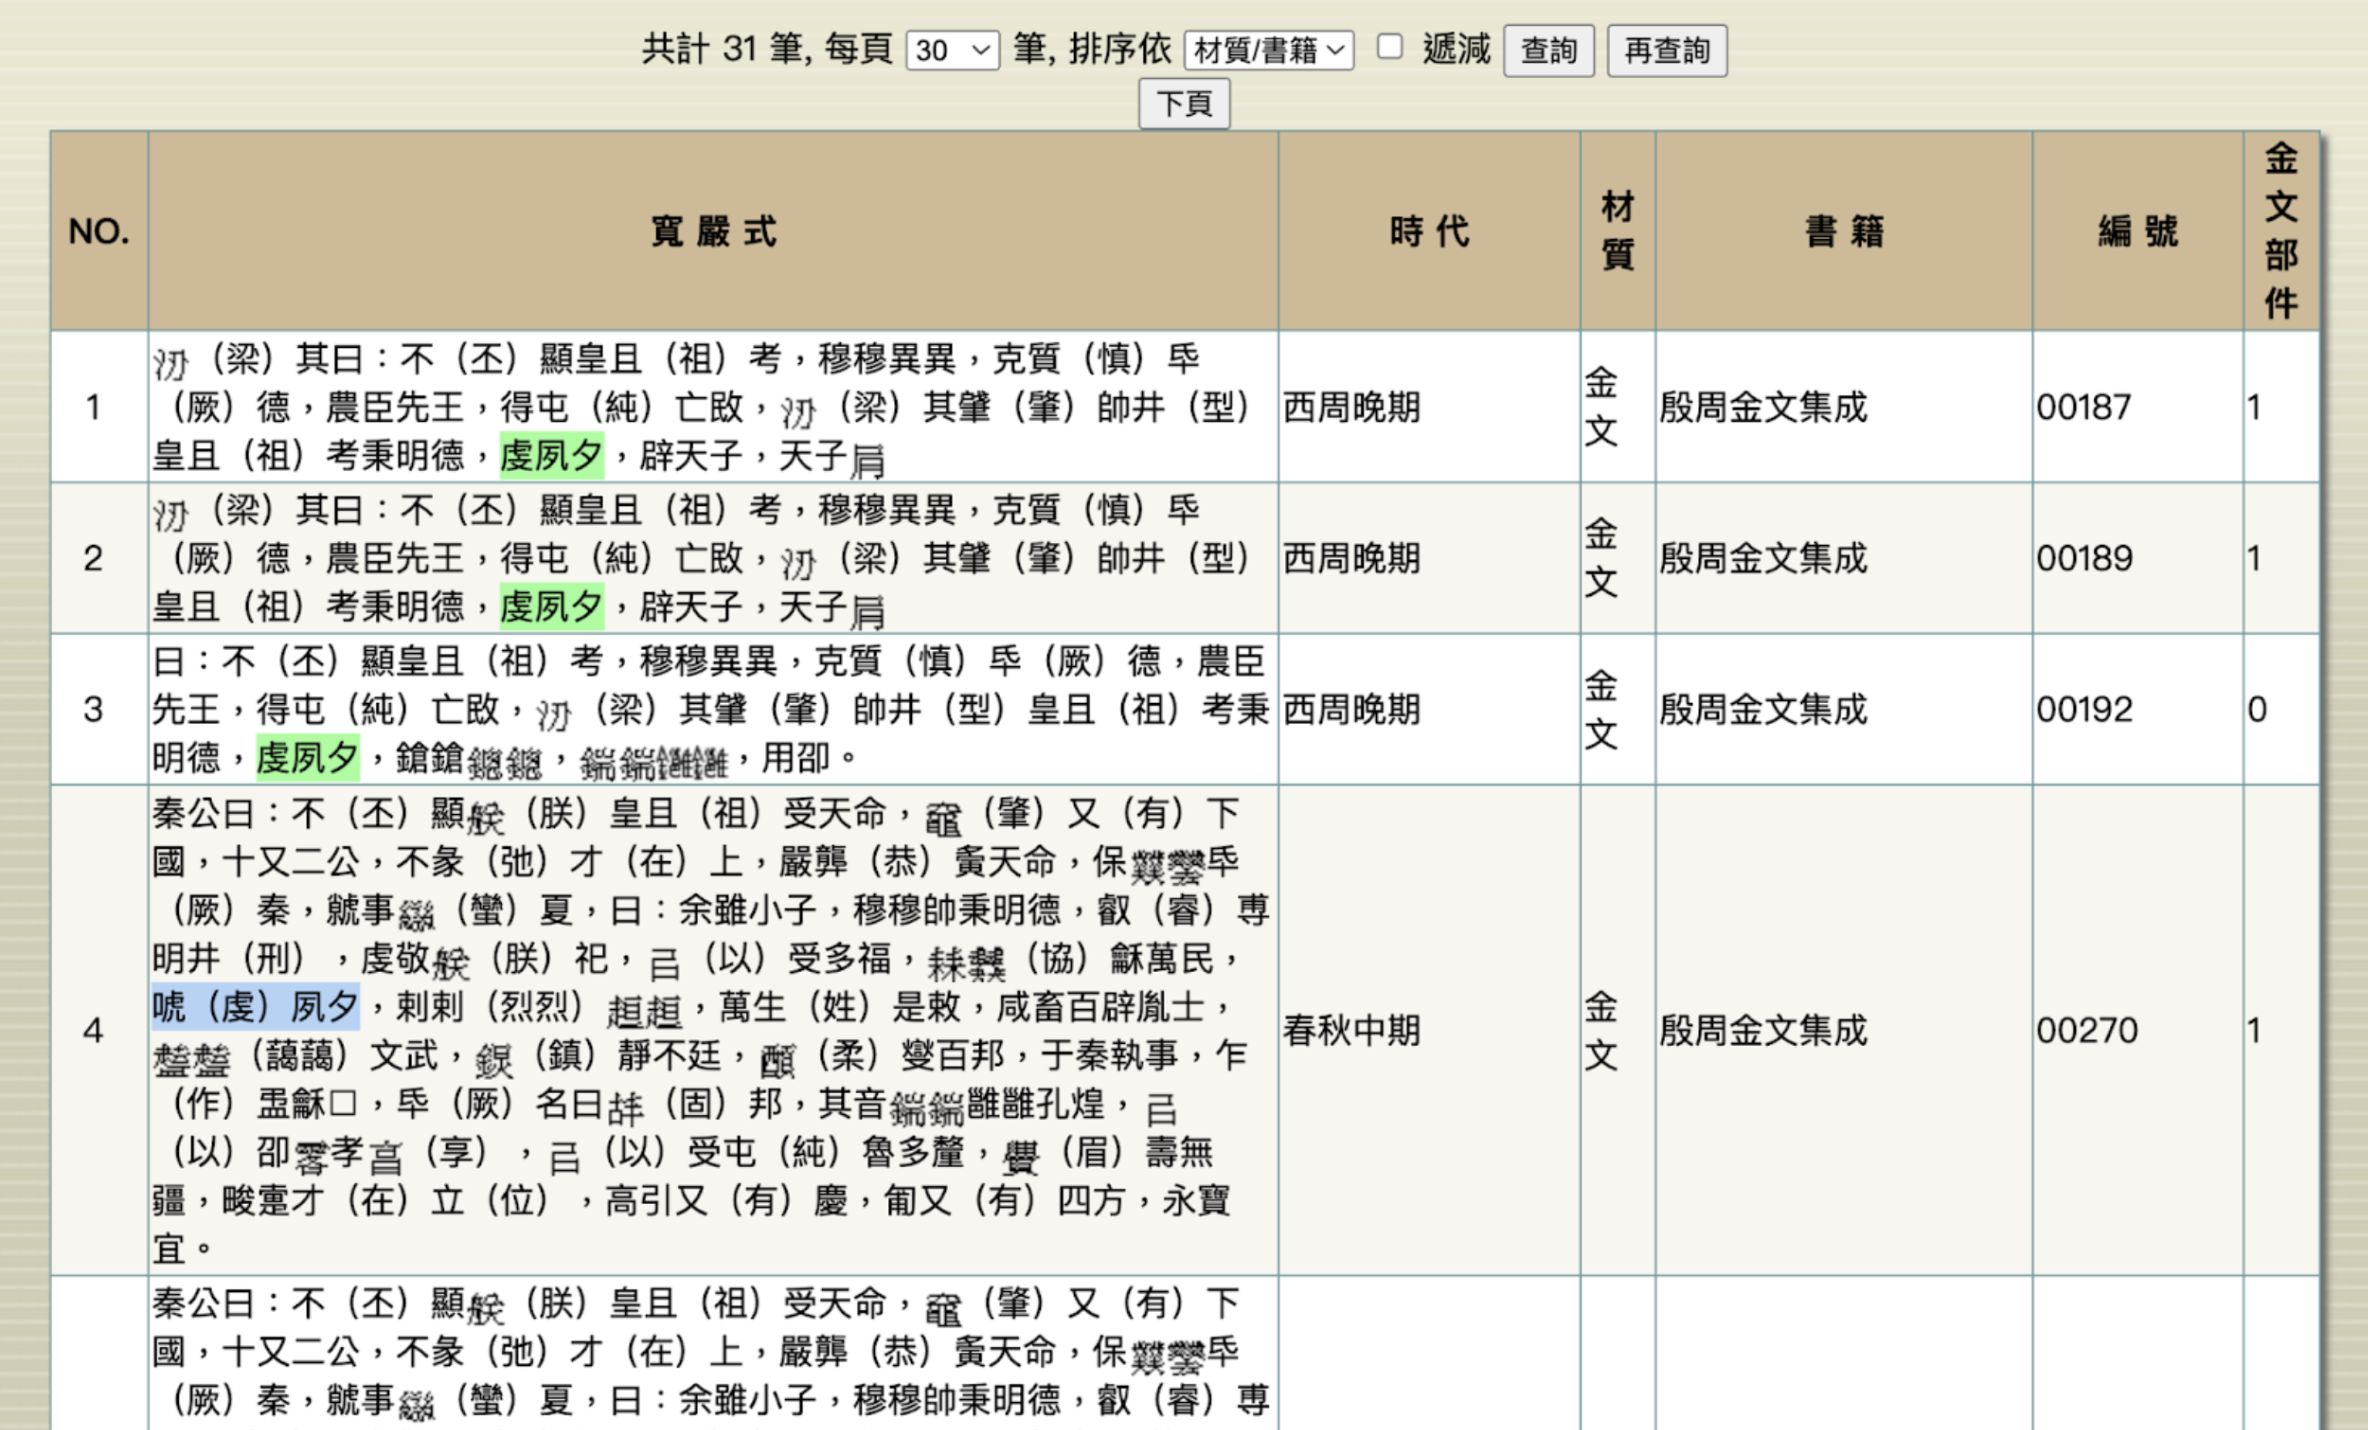Click the blue highlighted 虔夙夕 phrase in row 4

click(255, 1007)
